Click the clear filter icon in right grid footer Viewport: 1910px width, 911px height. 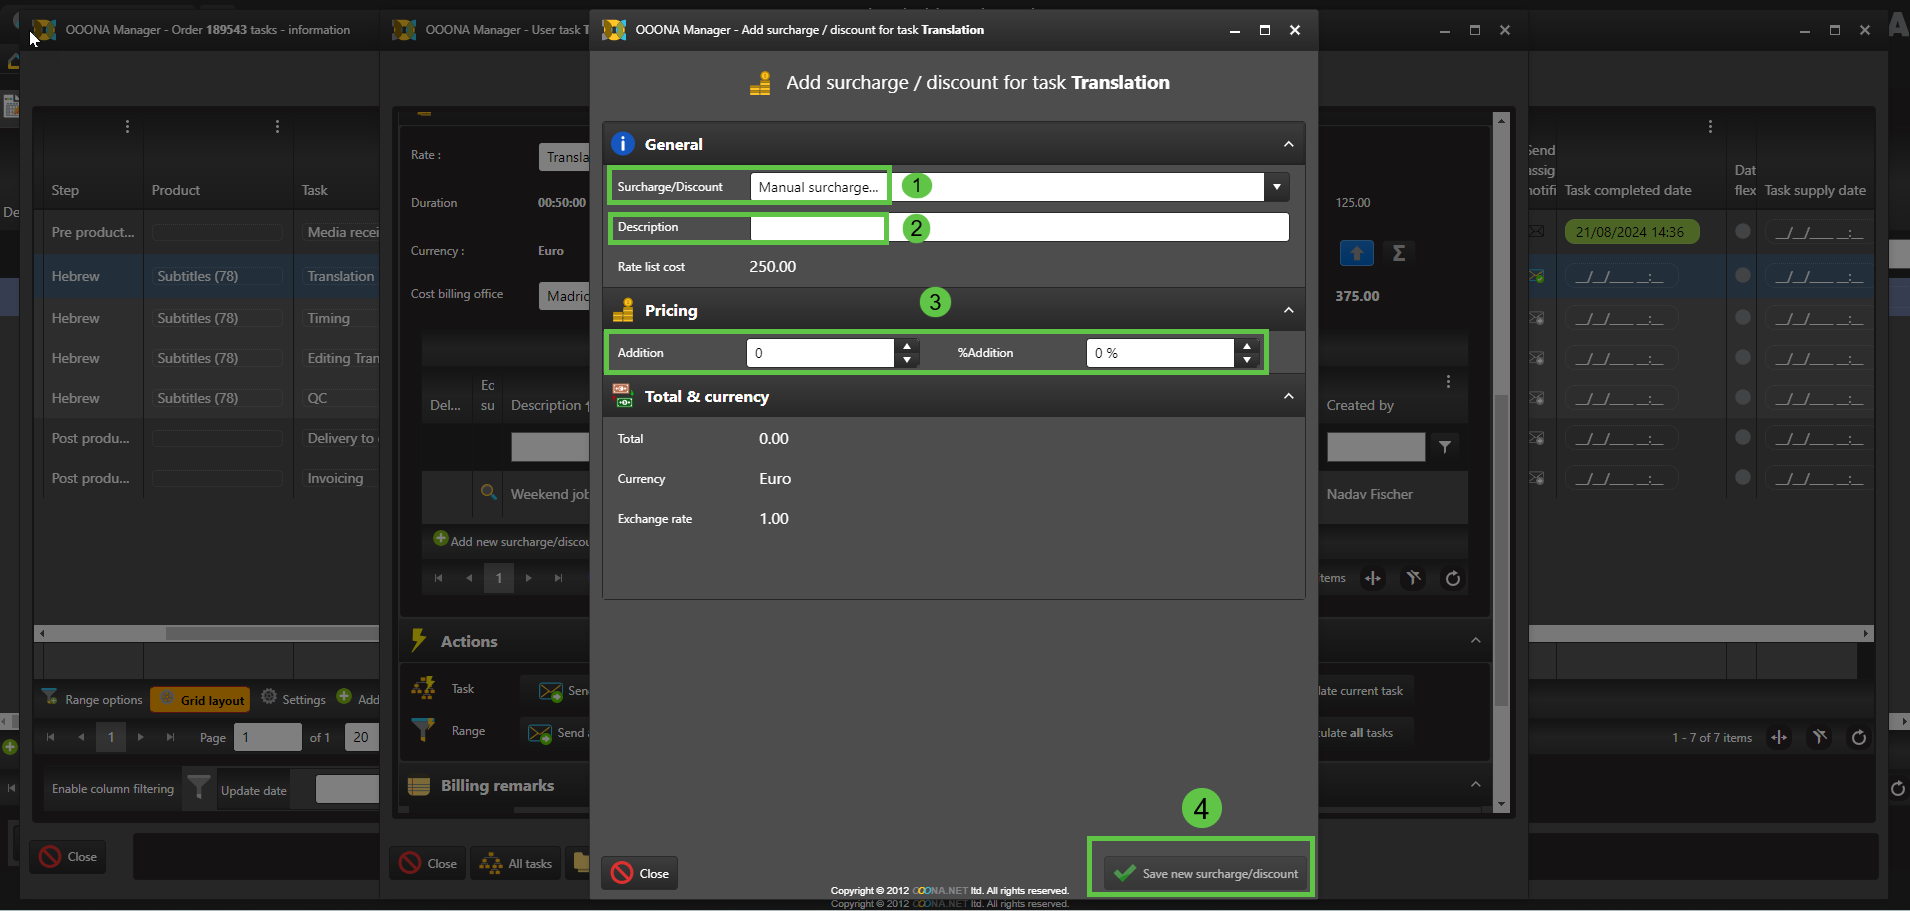coord(1819,737)
